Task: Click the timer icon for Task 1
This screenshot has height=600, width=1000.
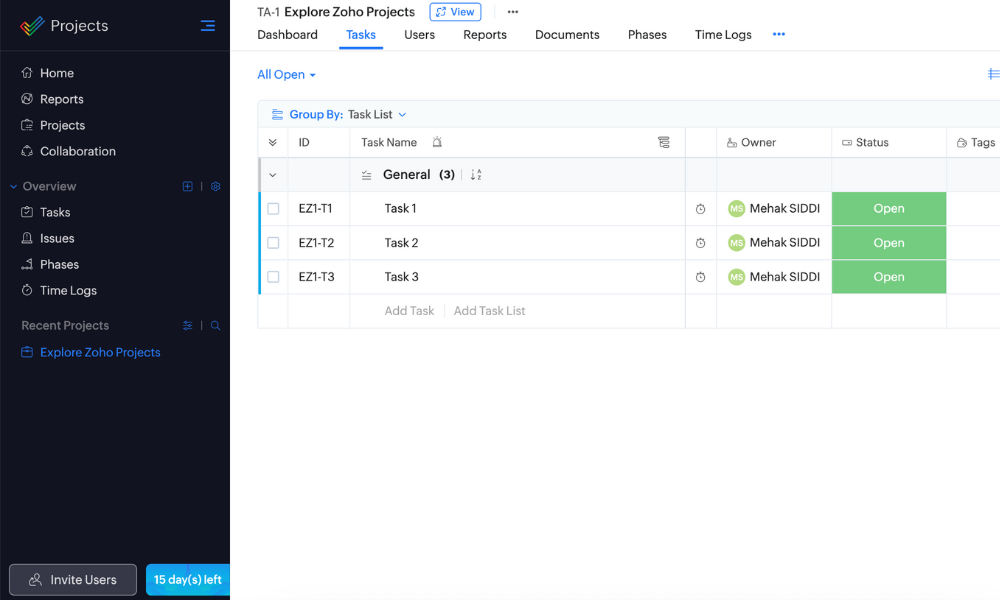Action: point(700,209)
